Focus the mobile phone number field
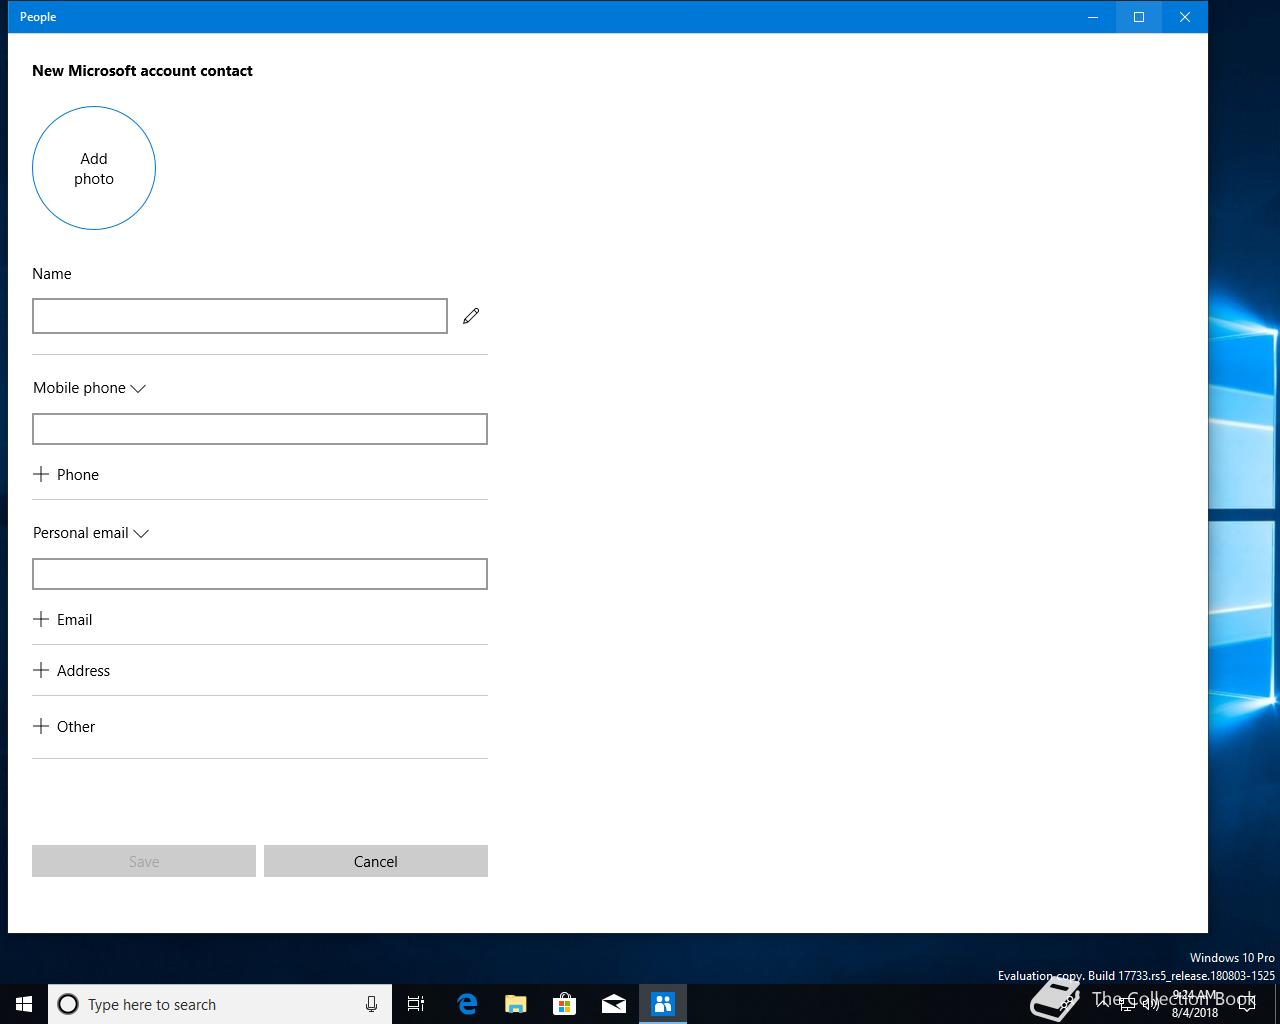The image size is (1280, 1024). (x=260, y=429)
